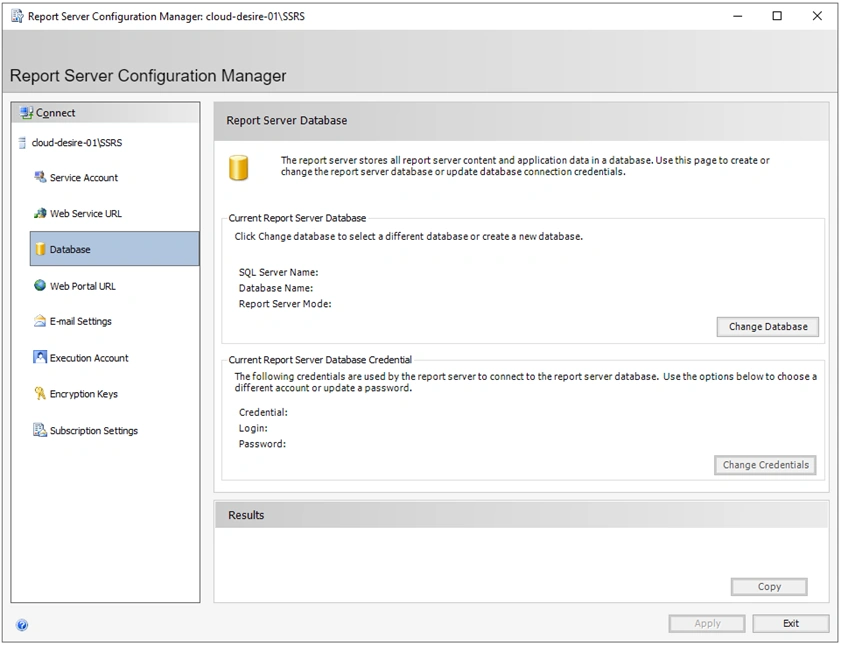Go to Web Portal URL page
The width and height of the screenshot is (841, 646).
tap(83, 286)
